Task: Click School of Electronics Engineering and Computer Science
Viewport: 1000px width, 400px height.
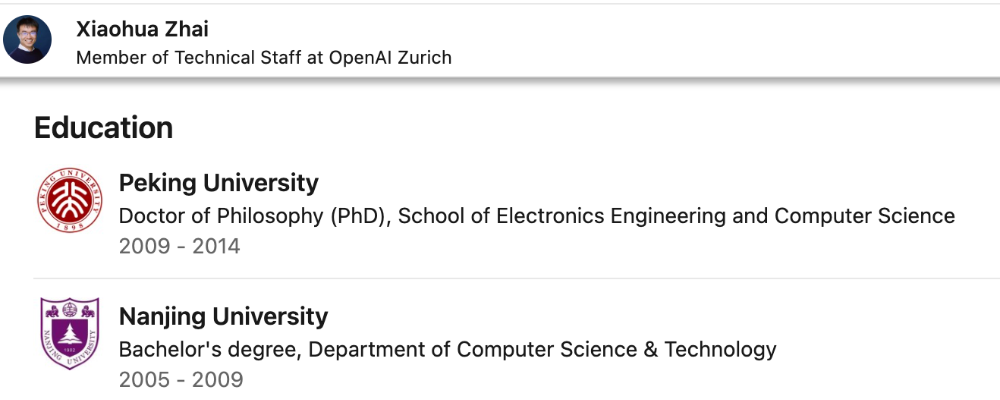Action: tap(676, 216)
